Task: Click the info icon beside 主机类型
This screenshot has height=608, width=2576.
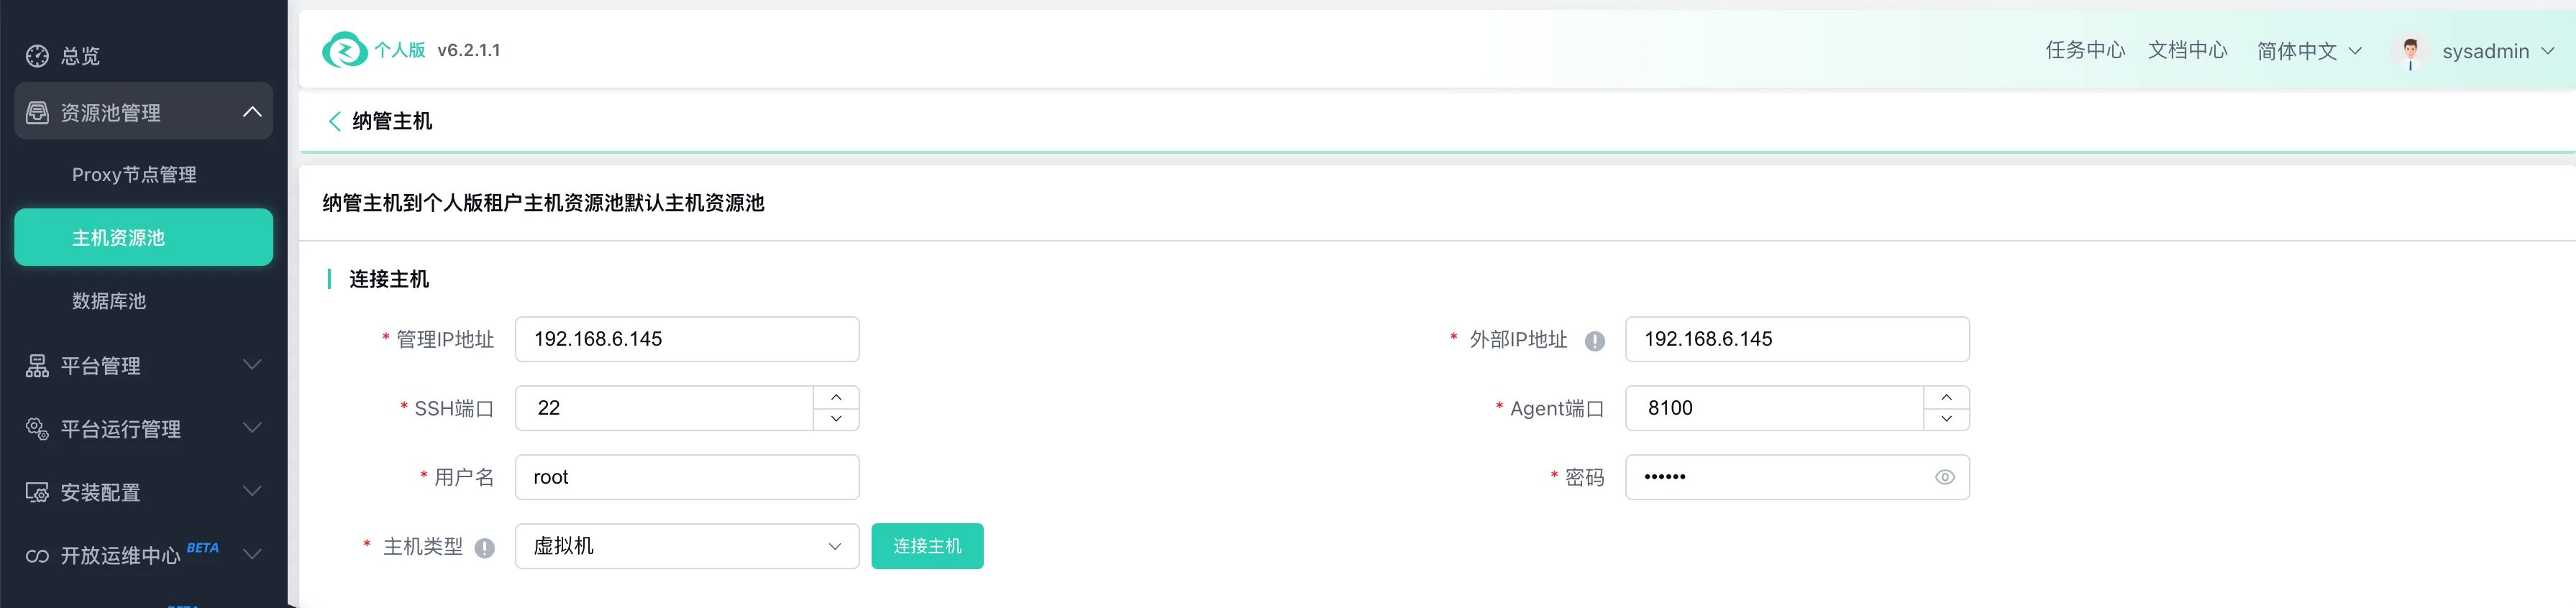Action: [485, 548]
